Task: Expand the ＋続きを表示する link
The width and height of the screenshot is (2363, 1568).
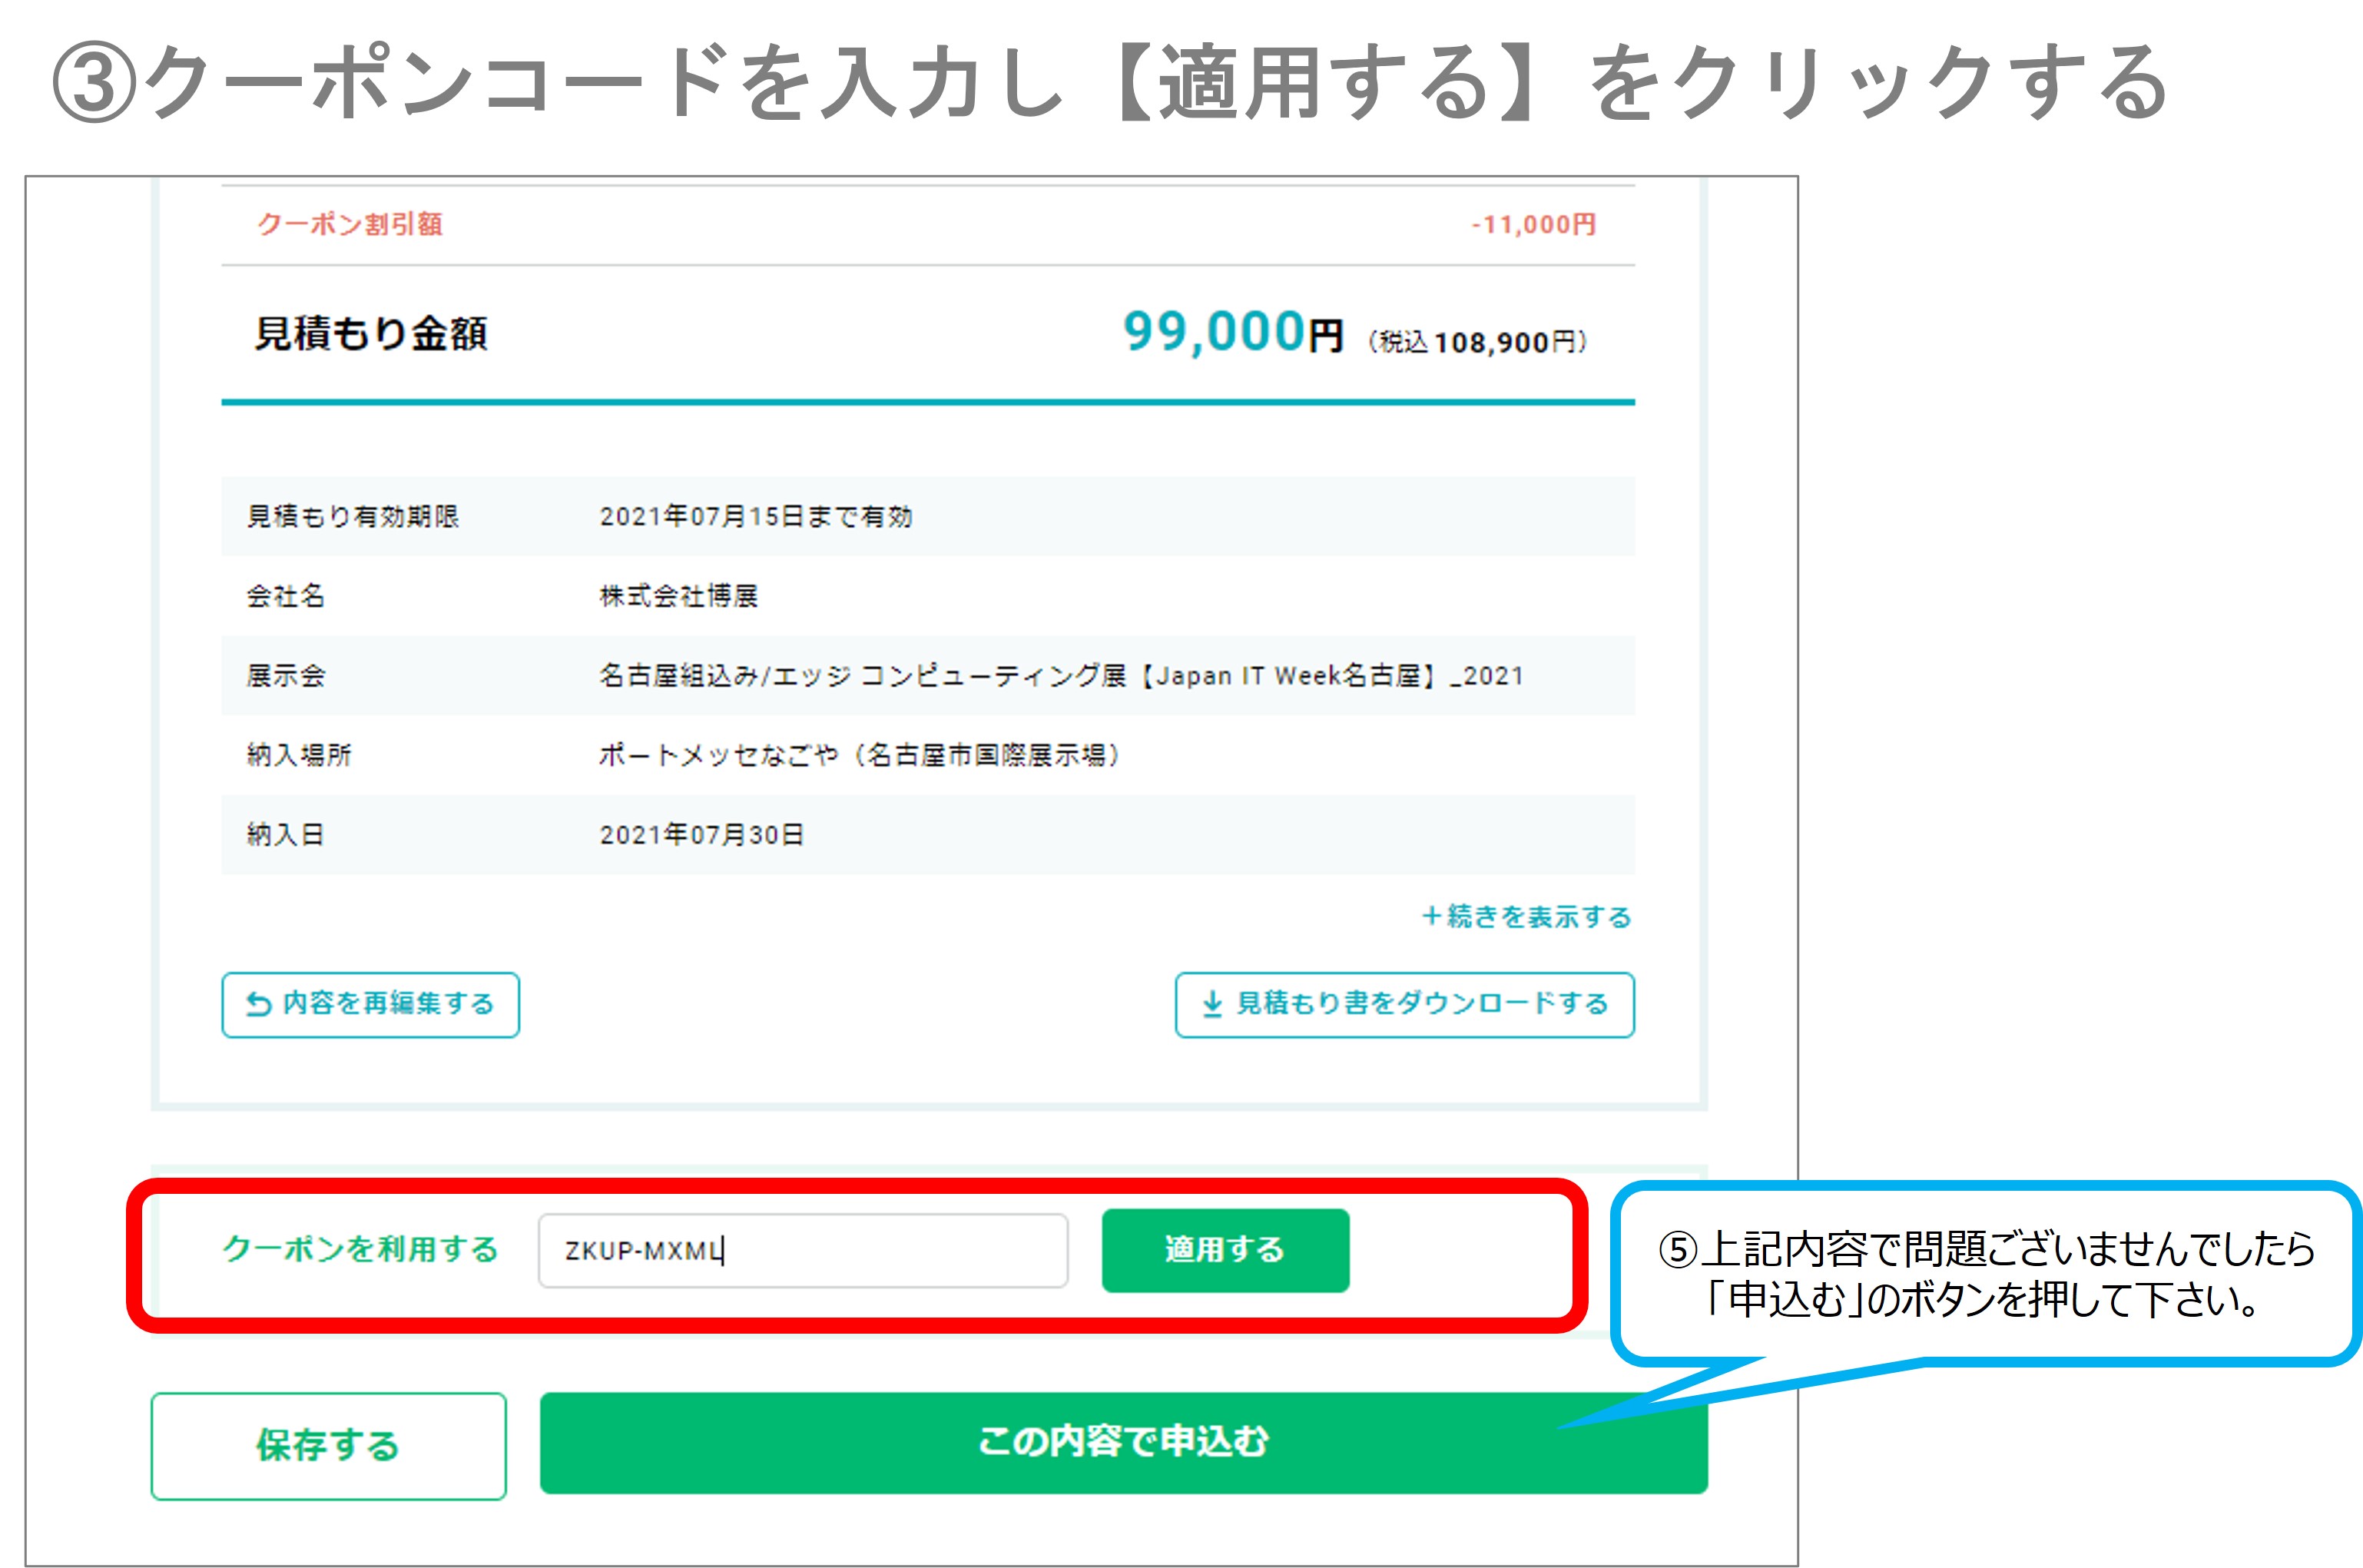Action: pos(1526,916)
